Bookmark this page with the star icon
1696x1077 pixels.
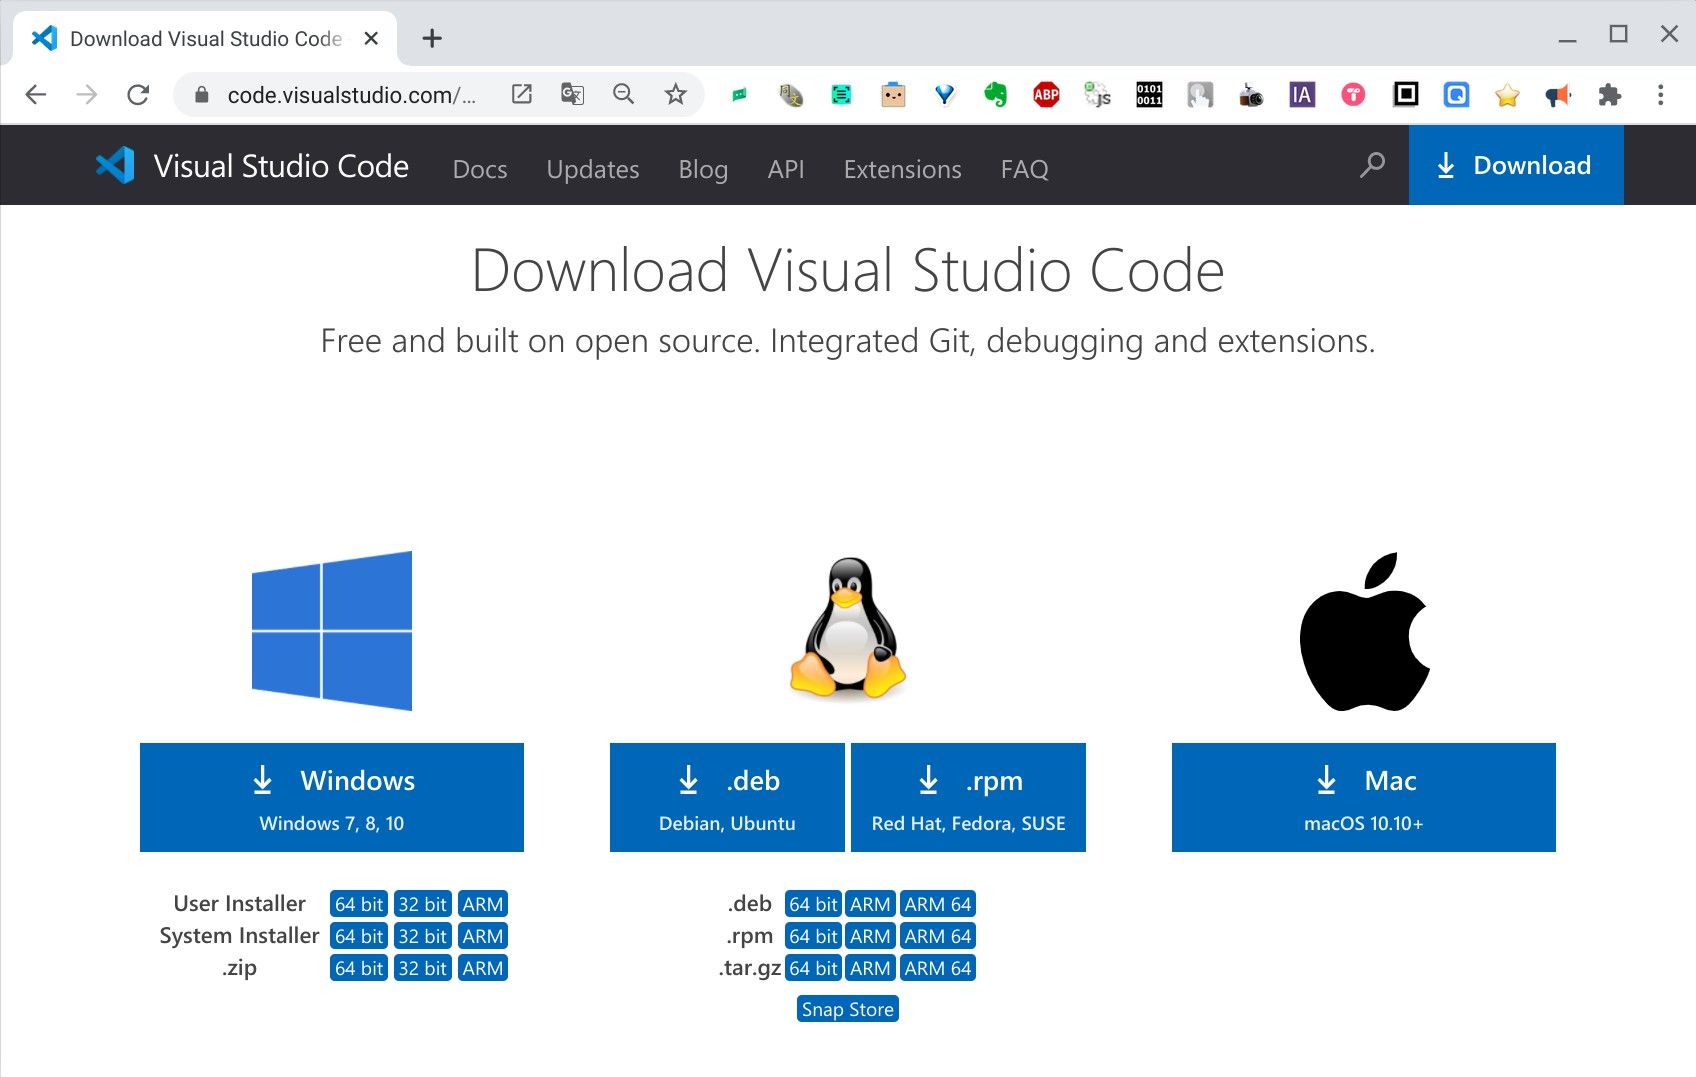click(675, 95)
